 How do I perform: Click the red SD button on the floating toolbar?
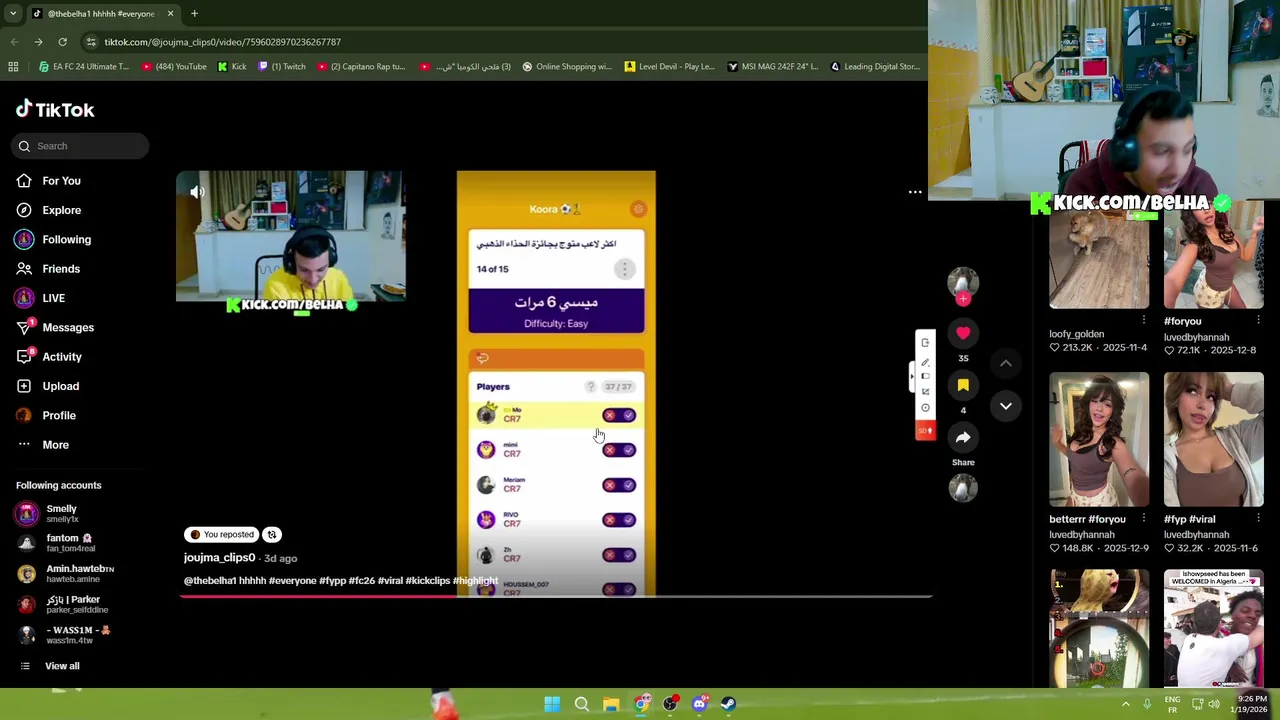[x=925, y=430]
